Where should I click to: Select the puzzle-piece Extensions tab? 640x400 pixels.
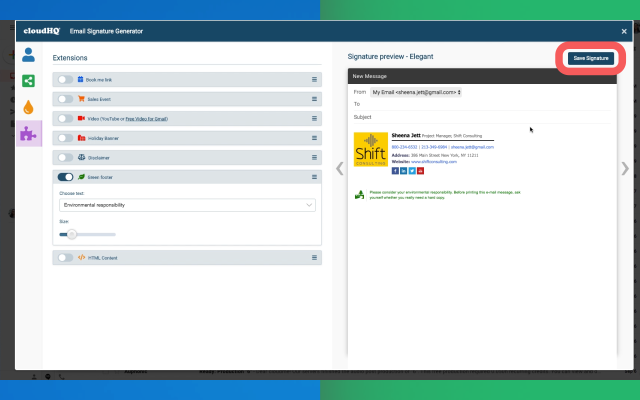click(x=29, y=133)
